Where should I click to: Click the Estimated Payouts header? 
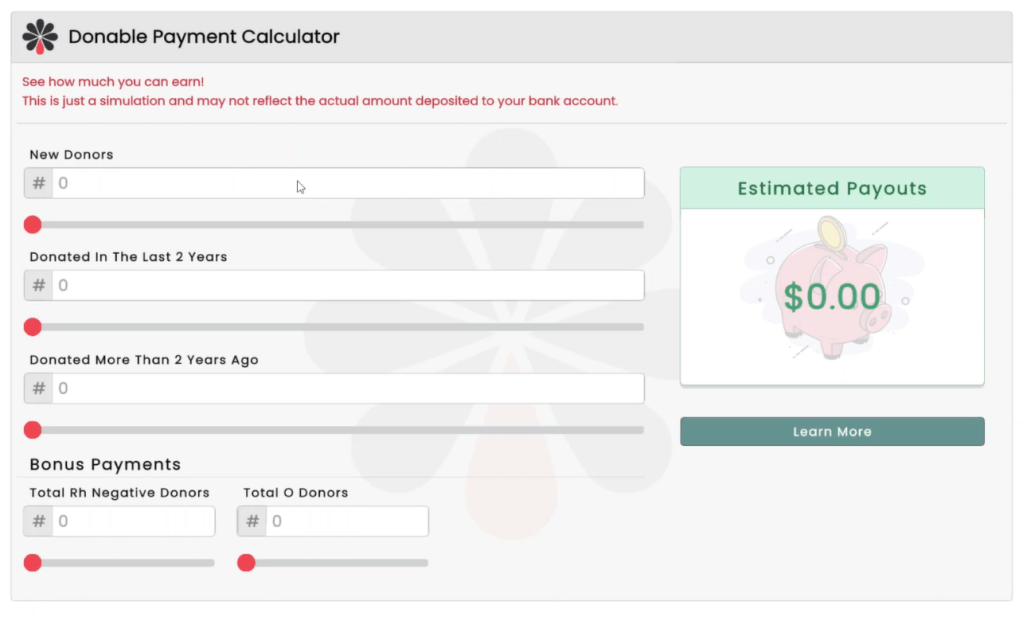tap(832, 188)
